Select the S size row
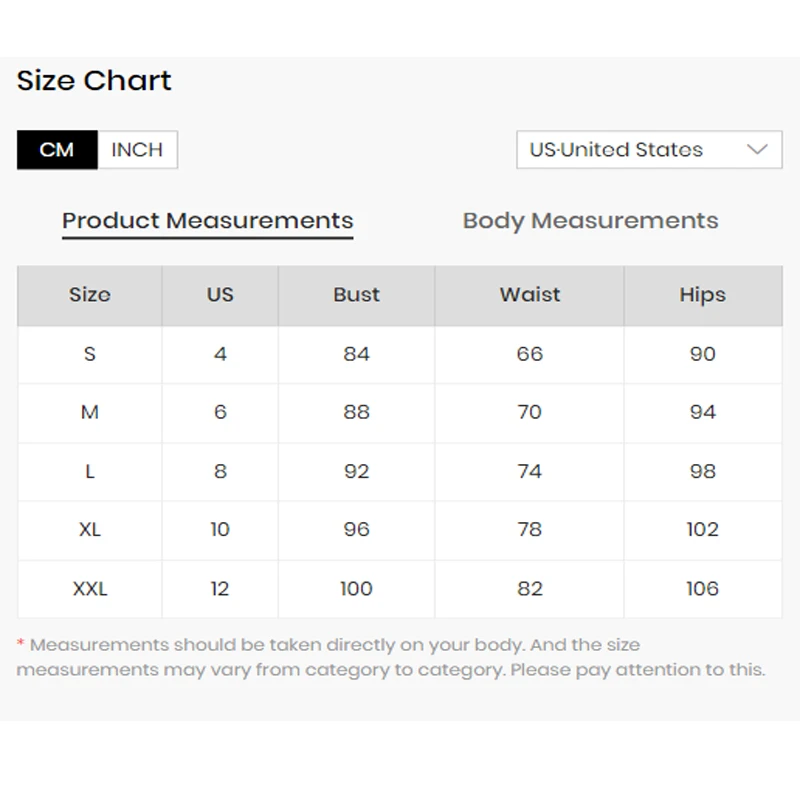This screenshot has width=800, height=800. point(90,354)
